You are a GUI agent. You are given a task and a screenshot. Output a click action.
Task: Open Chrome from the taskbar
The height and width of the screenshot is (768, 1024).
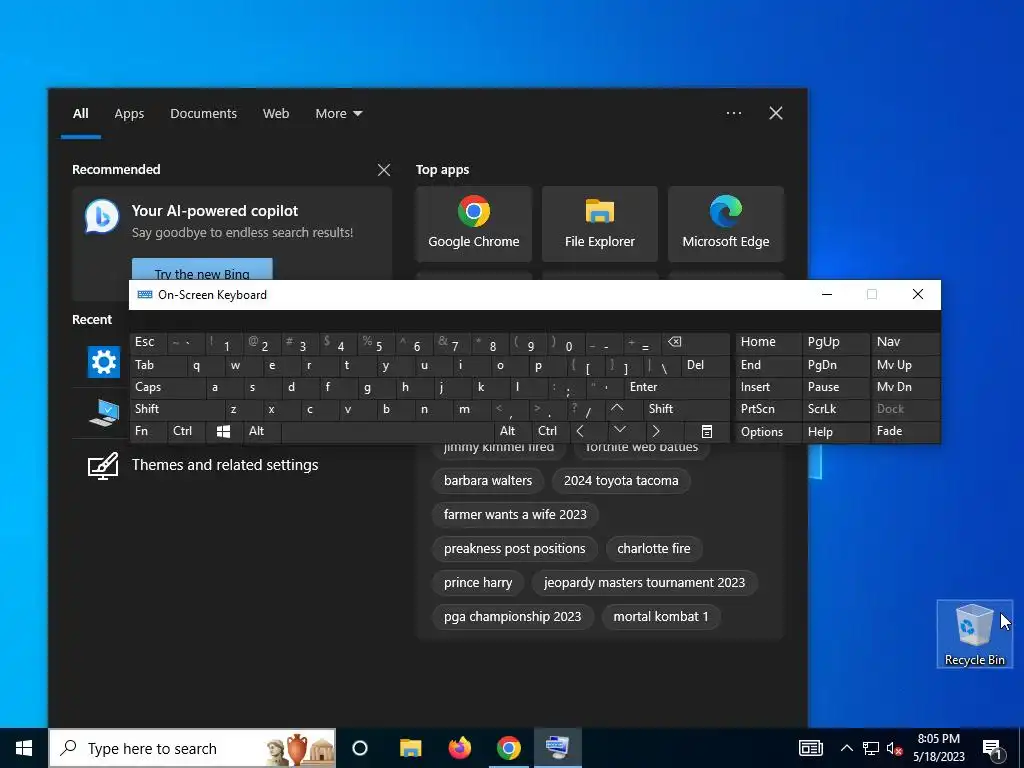509,748
